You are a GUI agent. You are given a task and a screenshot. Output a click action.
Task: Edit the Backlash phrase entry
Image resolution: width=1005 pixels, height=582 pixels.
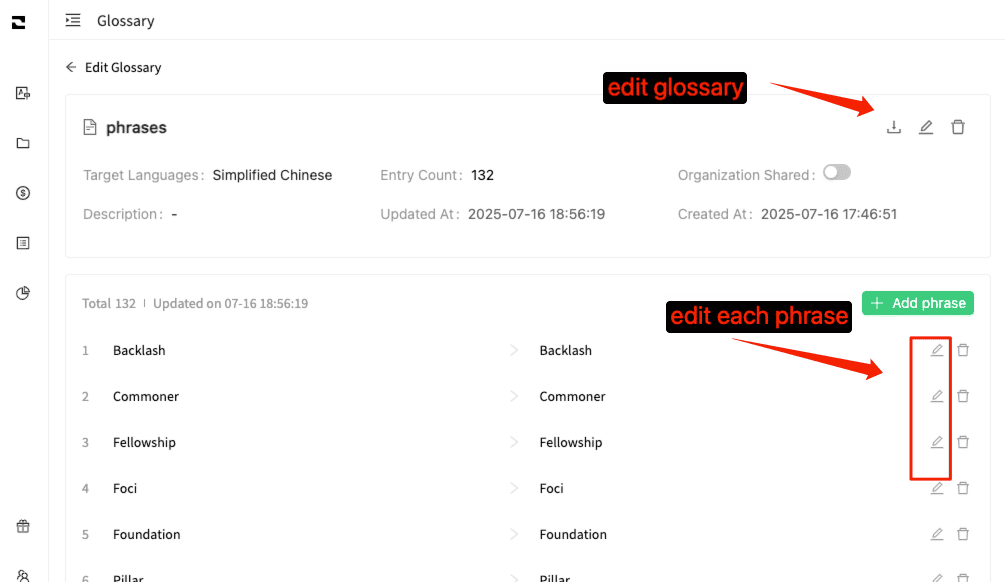tap(937, 350)
